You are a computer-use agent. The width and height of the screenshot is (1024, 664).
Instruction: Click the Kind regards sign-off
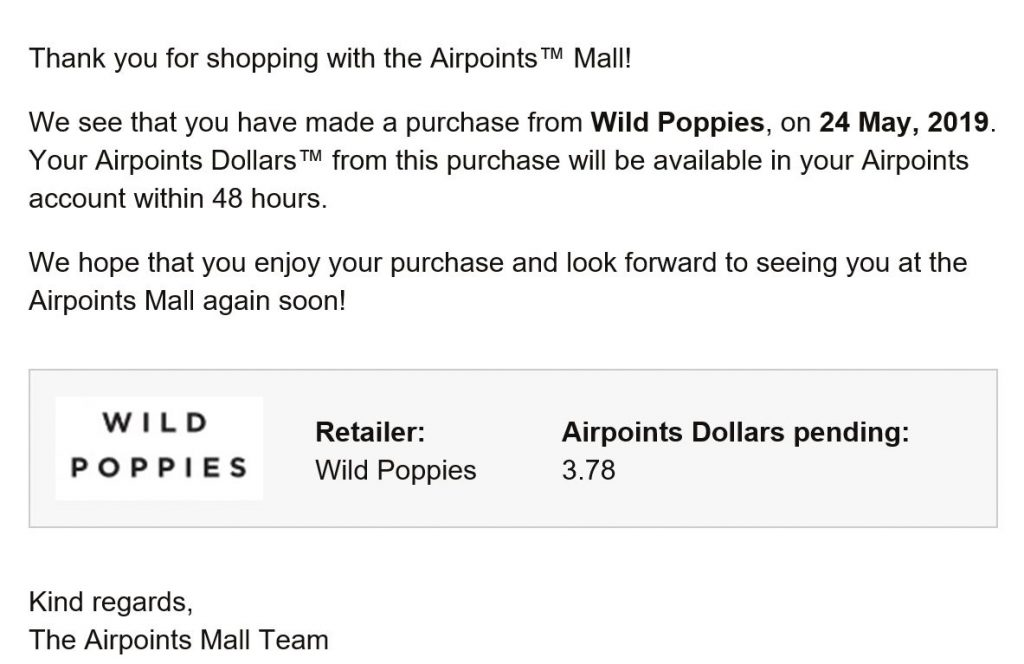(110, 602)
